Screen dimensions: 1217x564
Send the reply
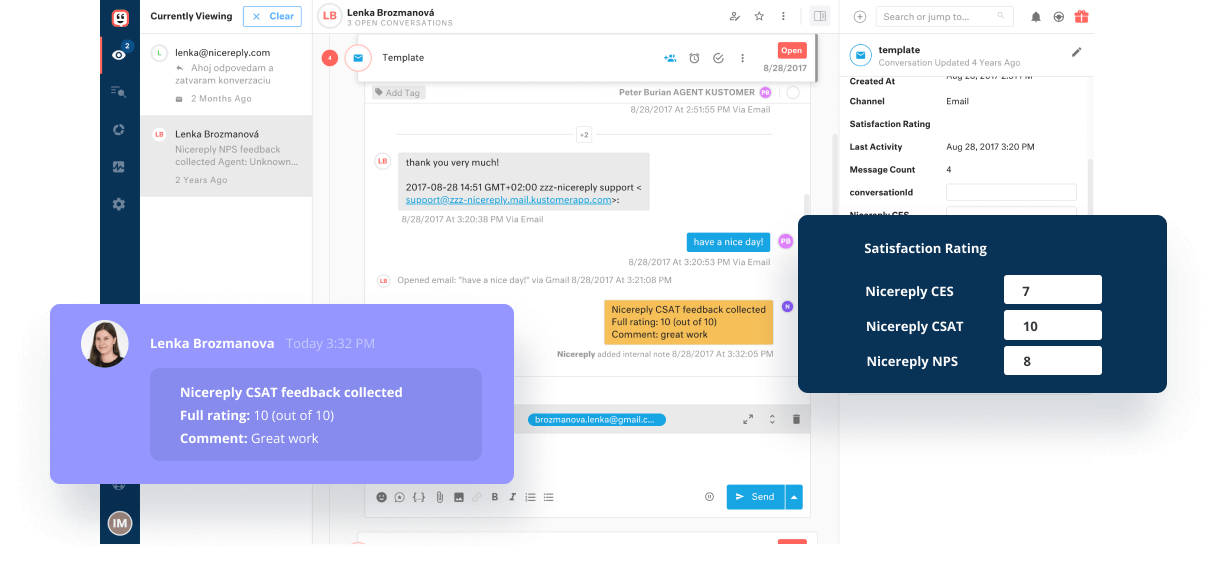(755, 496)
